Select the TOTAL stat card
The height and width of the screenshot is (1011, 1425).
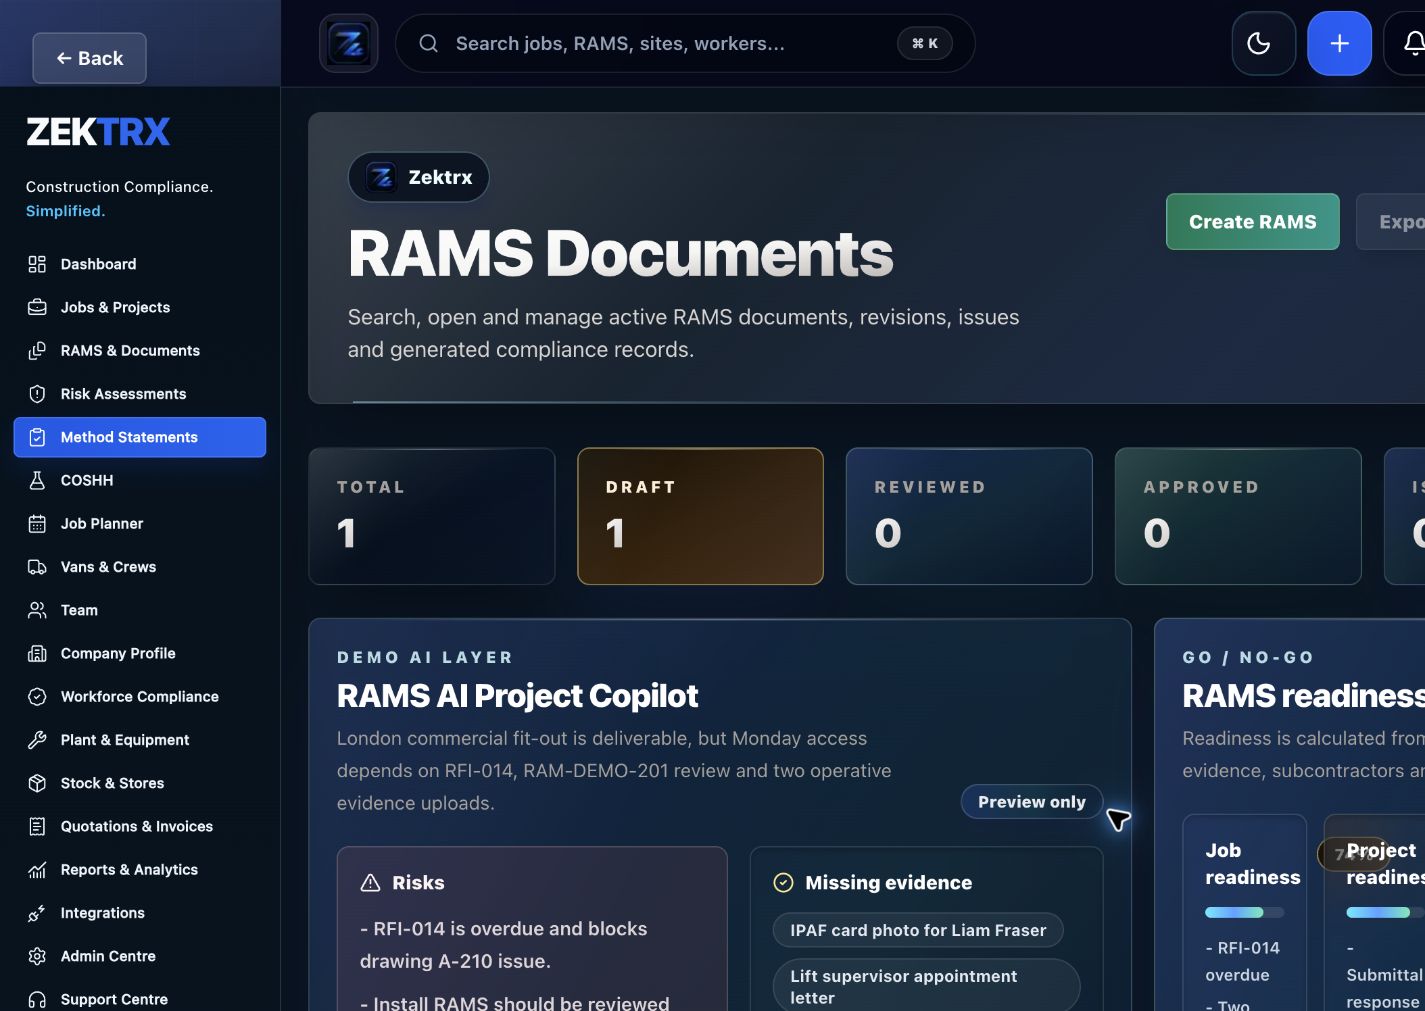pos(432,516)
